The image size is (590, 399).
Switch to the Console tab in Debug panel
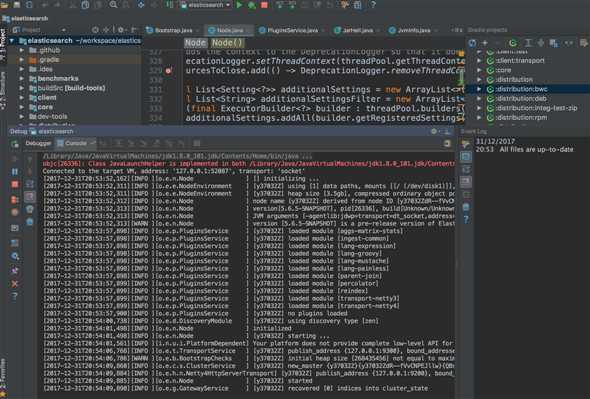(x=75, y=143)
